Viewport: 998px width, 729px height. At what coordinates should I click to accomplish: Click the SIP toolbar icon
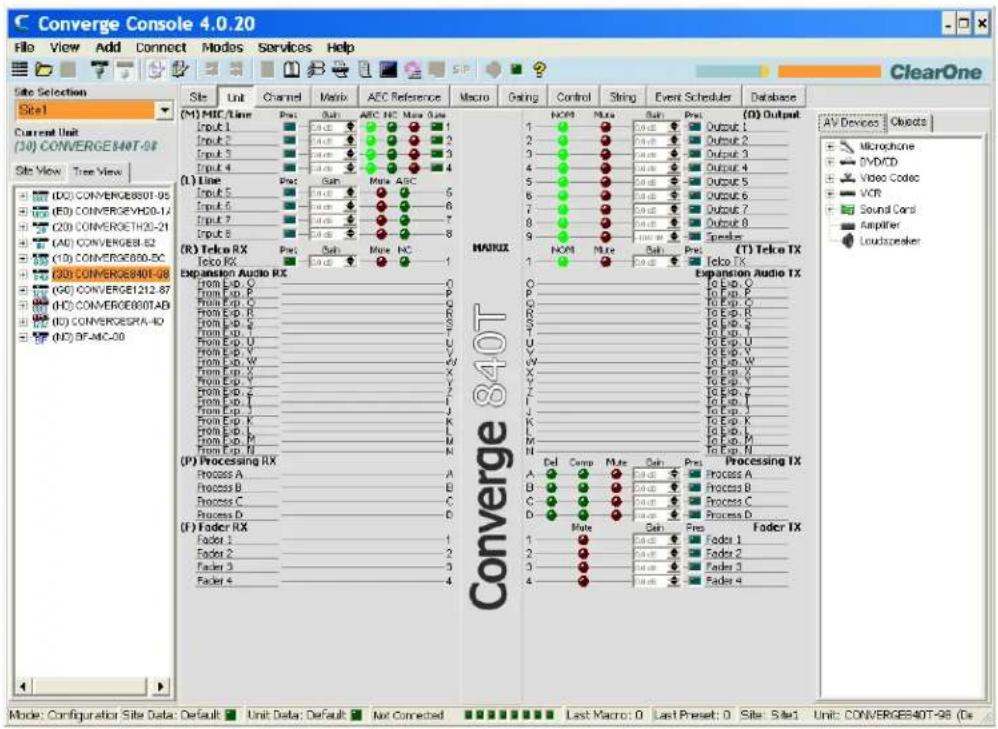pyautogui.click(x=461, y=69)
